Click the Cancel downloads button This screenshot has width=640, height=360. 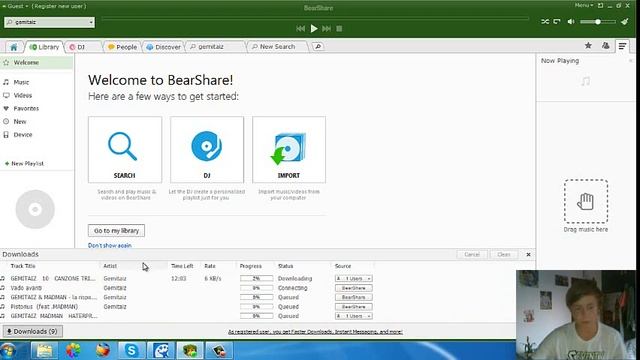[472, 254]
